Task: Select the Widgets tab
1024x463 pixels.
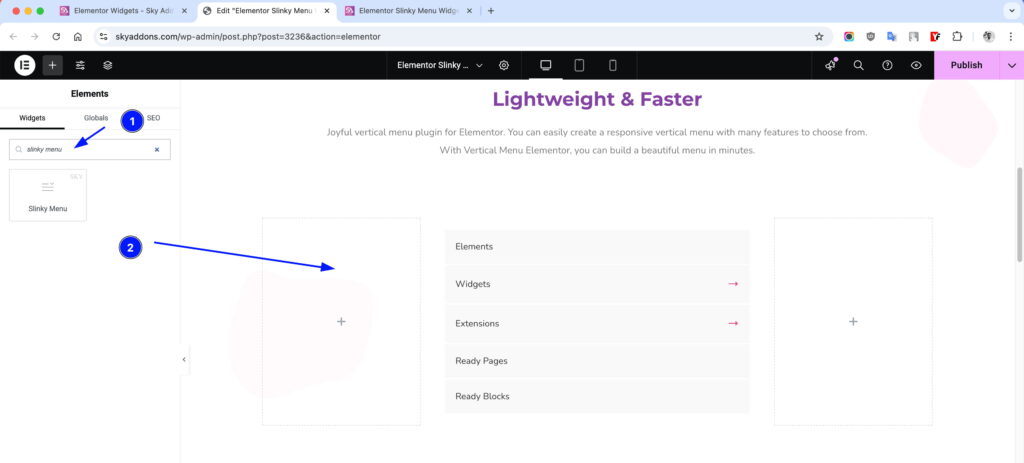Action: click(x=32, y=118)
